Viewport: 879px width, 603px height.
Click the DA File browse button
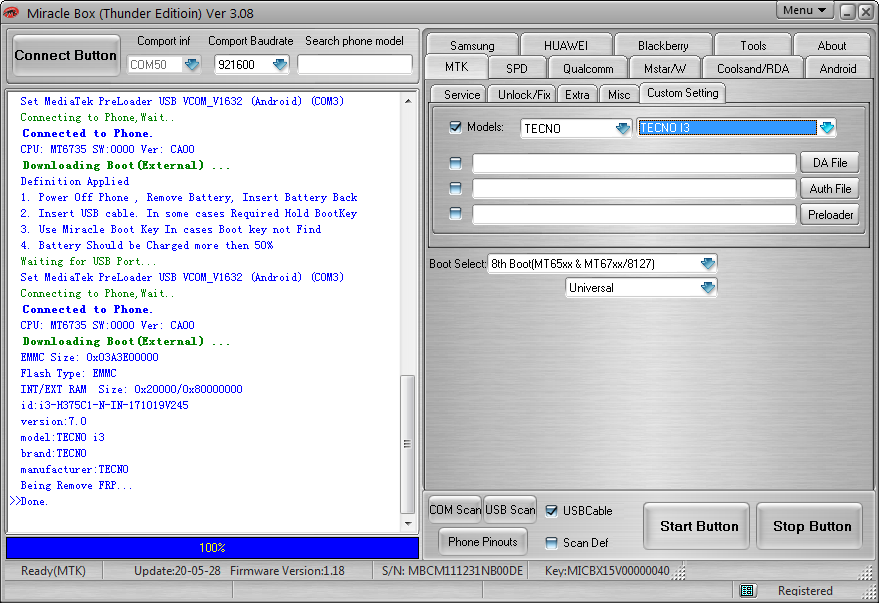tap(830, 163)
